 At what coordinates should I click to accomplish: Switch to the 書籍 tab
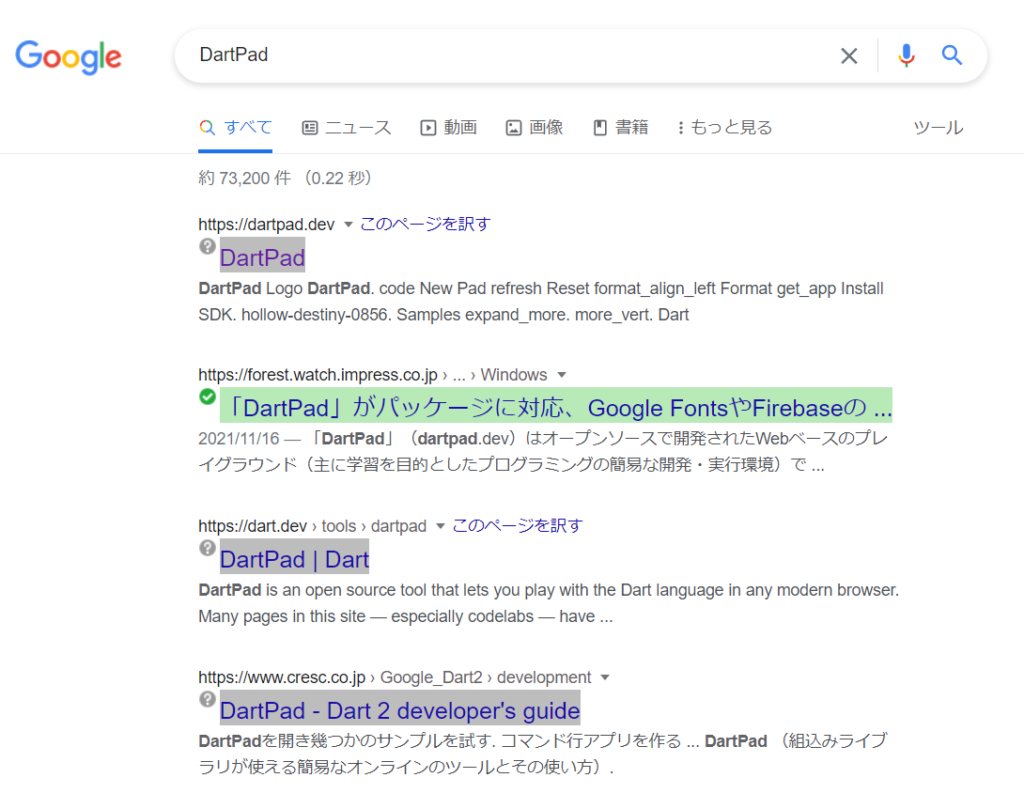[x=620, y=127]
